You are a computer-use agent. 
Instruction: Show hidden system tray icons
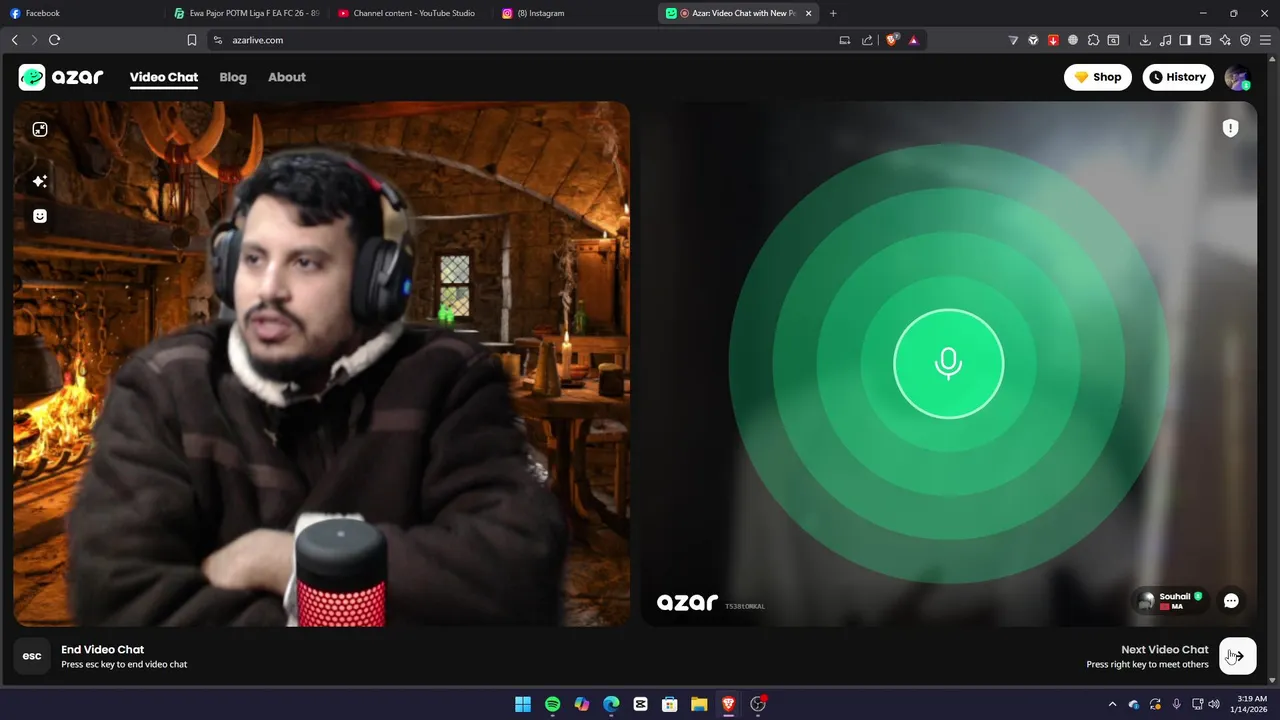[x=1112, y=704]
